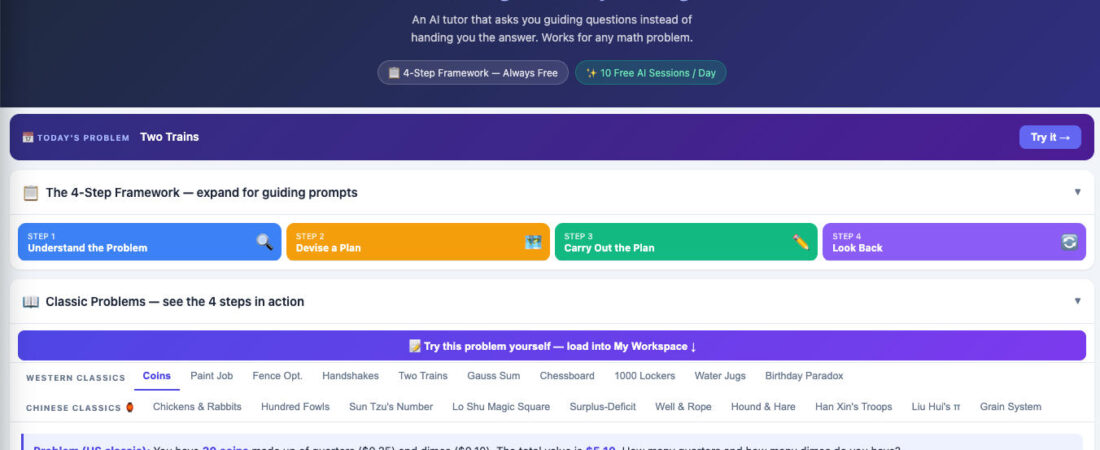
Task: Click the calendar icon beside Today's Problem
Action: [28, 137]
